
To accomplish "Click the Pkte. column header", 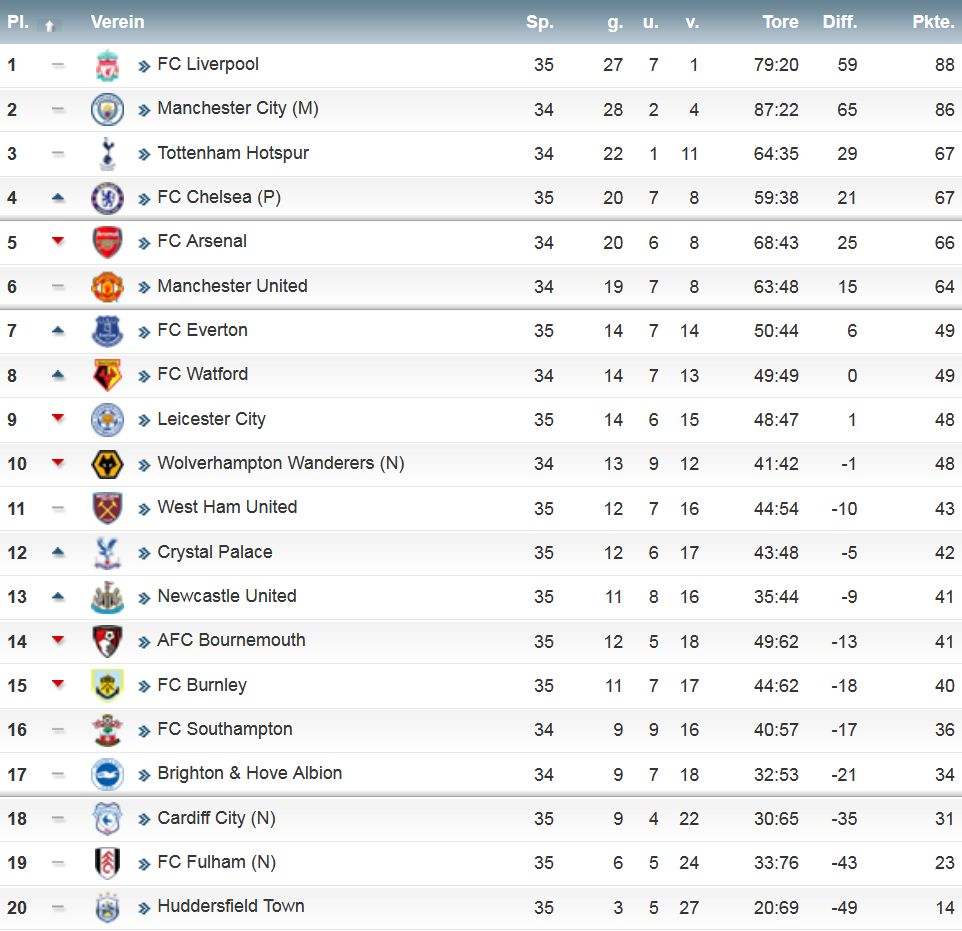I will (933, 22).
